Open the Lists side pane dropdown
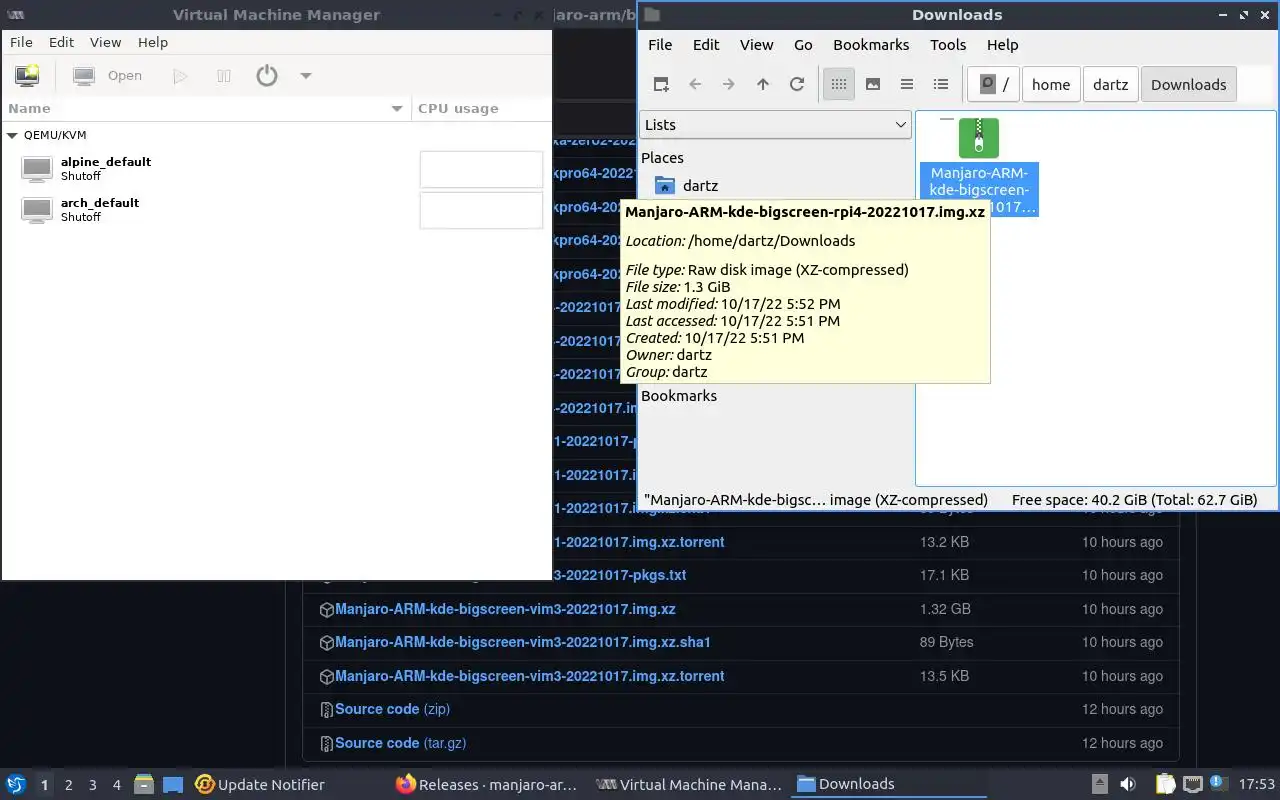This screenshot has width=1280, height=800. (x=775, y=125)
